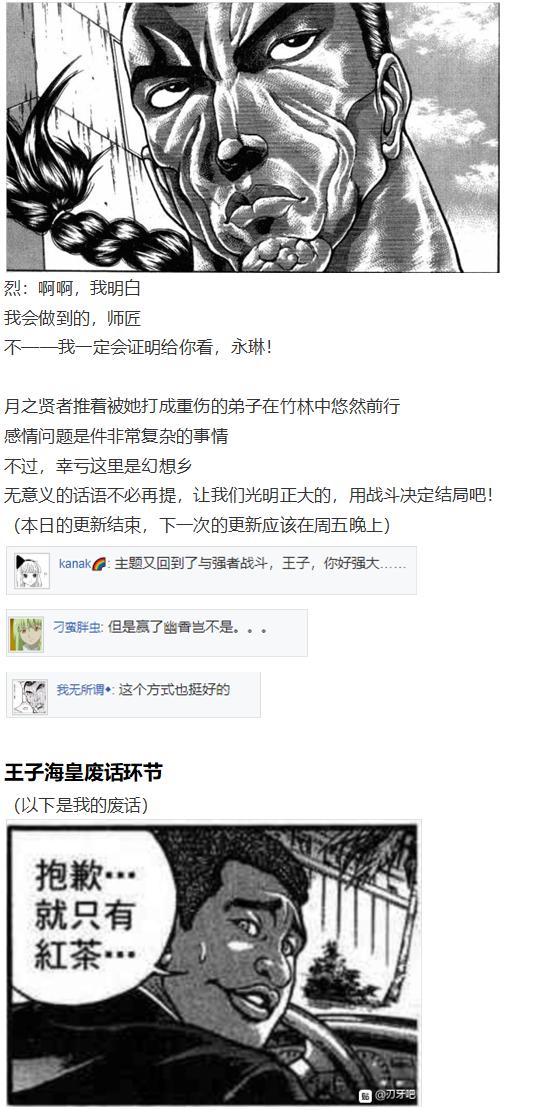The width and height of the screenshot is (558, 1110).
Task: Open 我无所谓's manga avatar
Action: [x=30, y=697]
